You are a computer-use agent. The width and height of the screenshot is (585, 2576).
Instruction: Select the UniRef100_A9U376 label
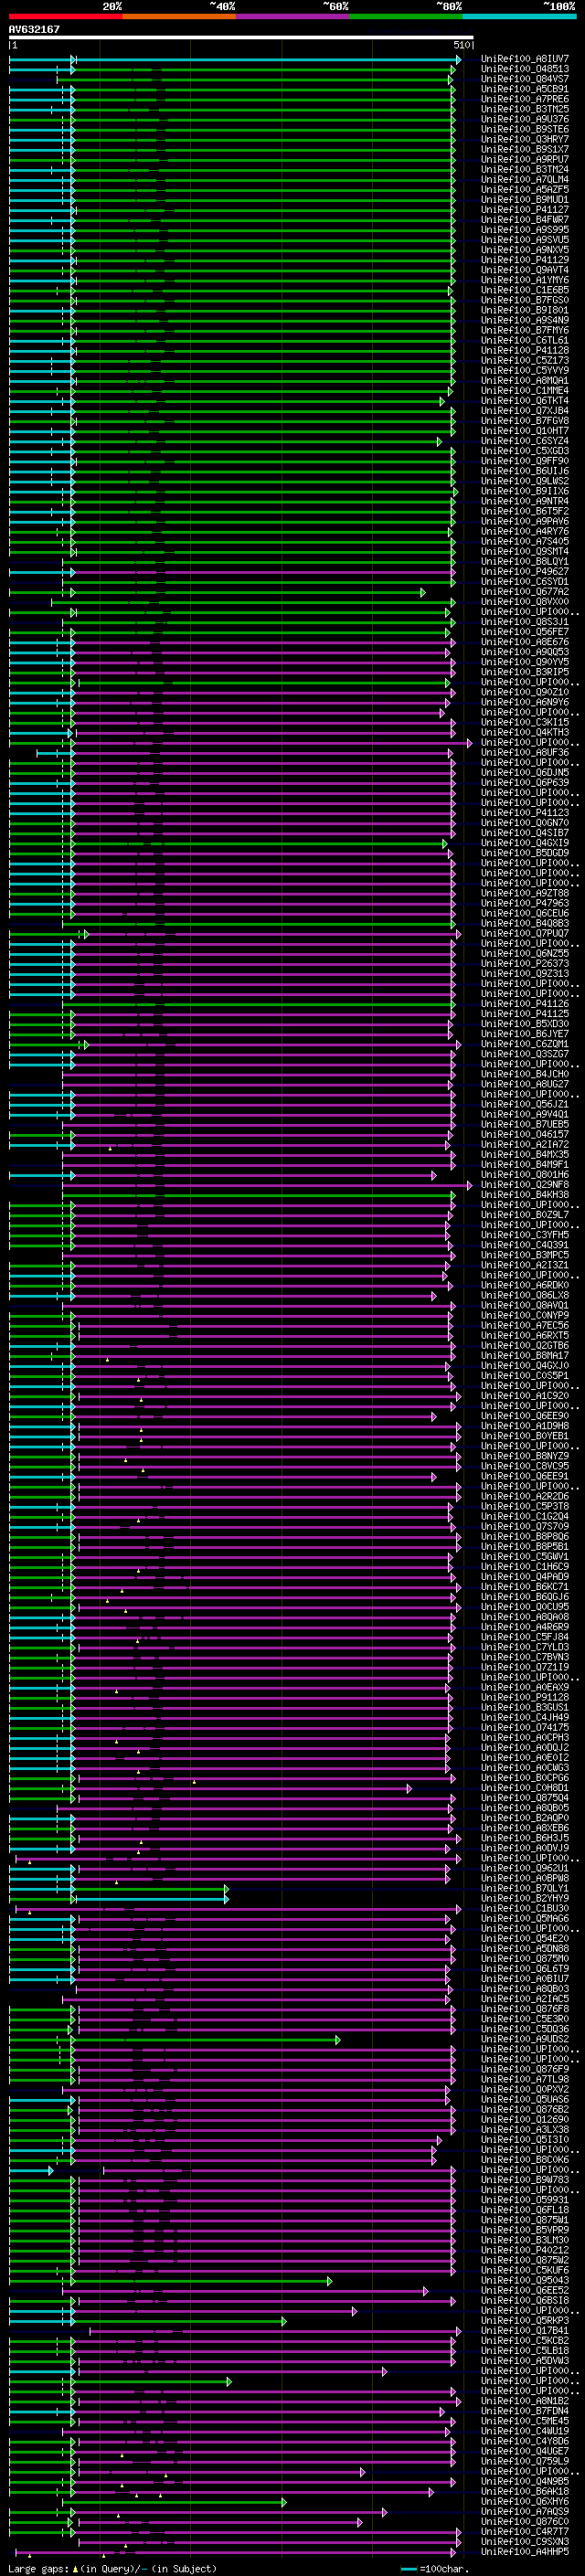coord(524,119)
